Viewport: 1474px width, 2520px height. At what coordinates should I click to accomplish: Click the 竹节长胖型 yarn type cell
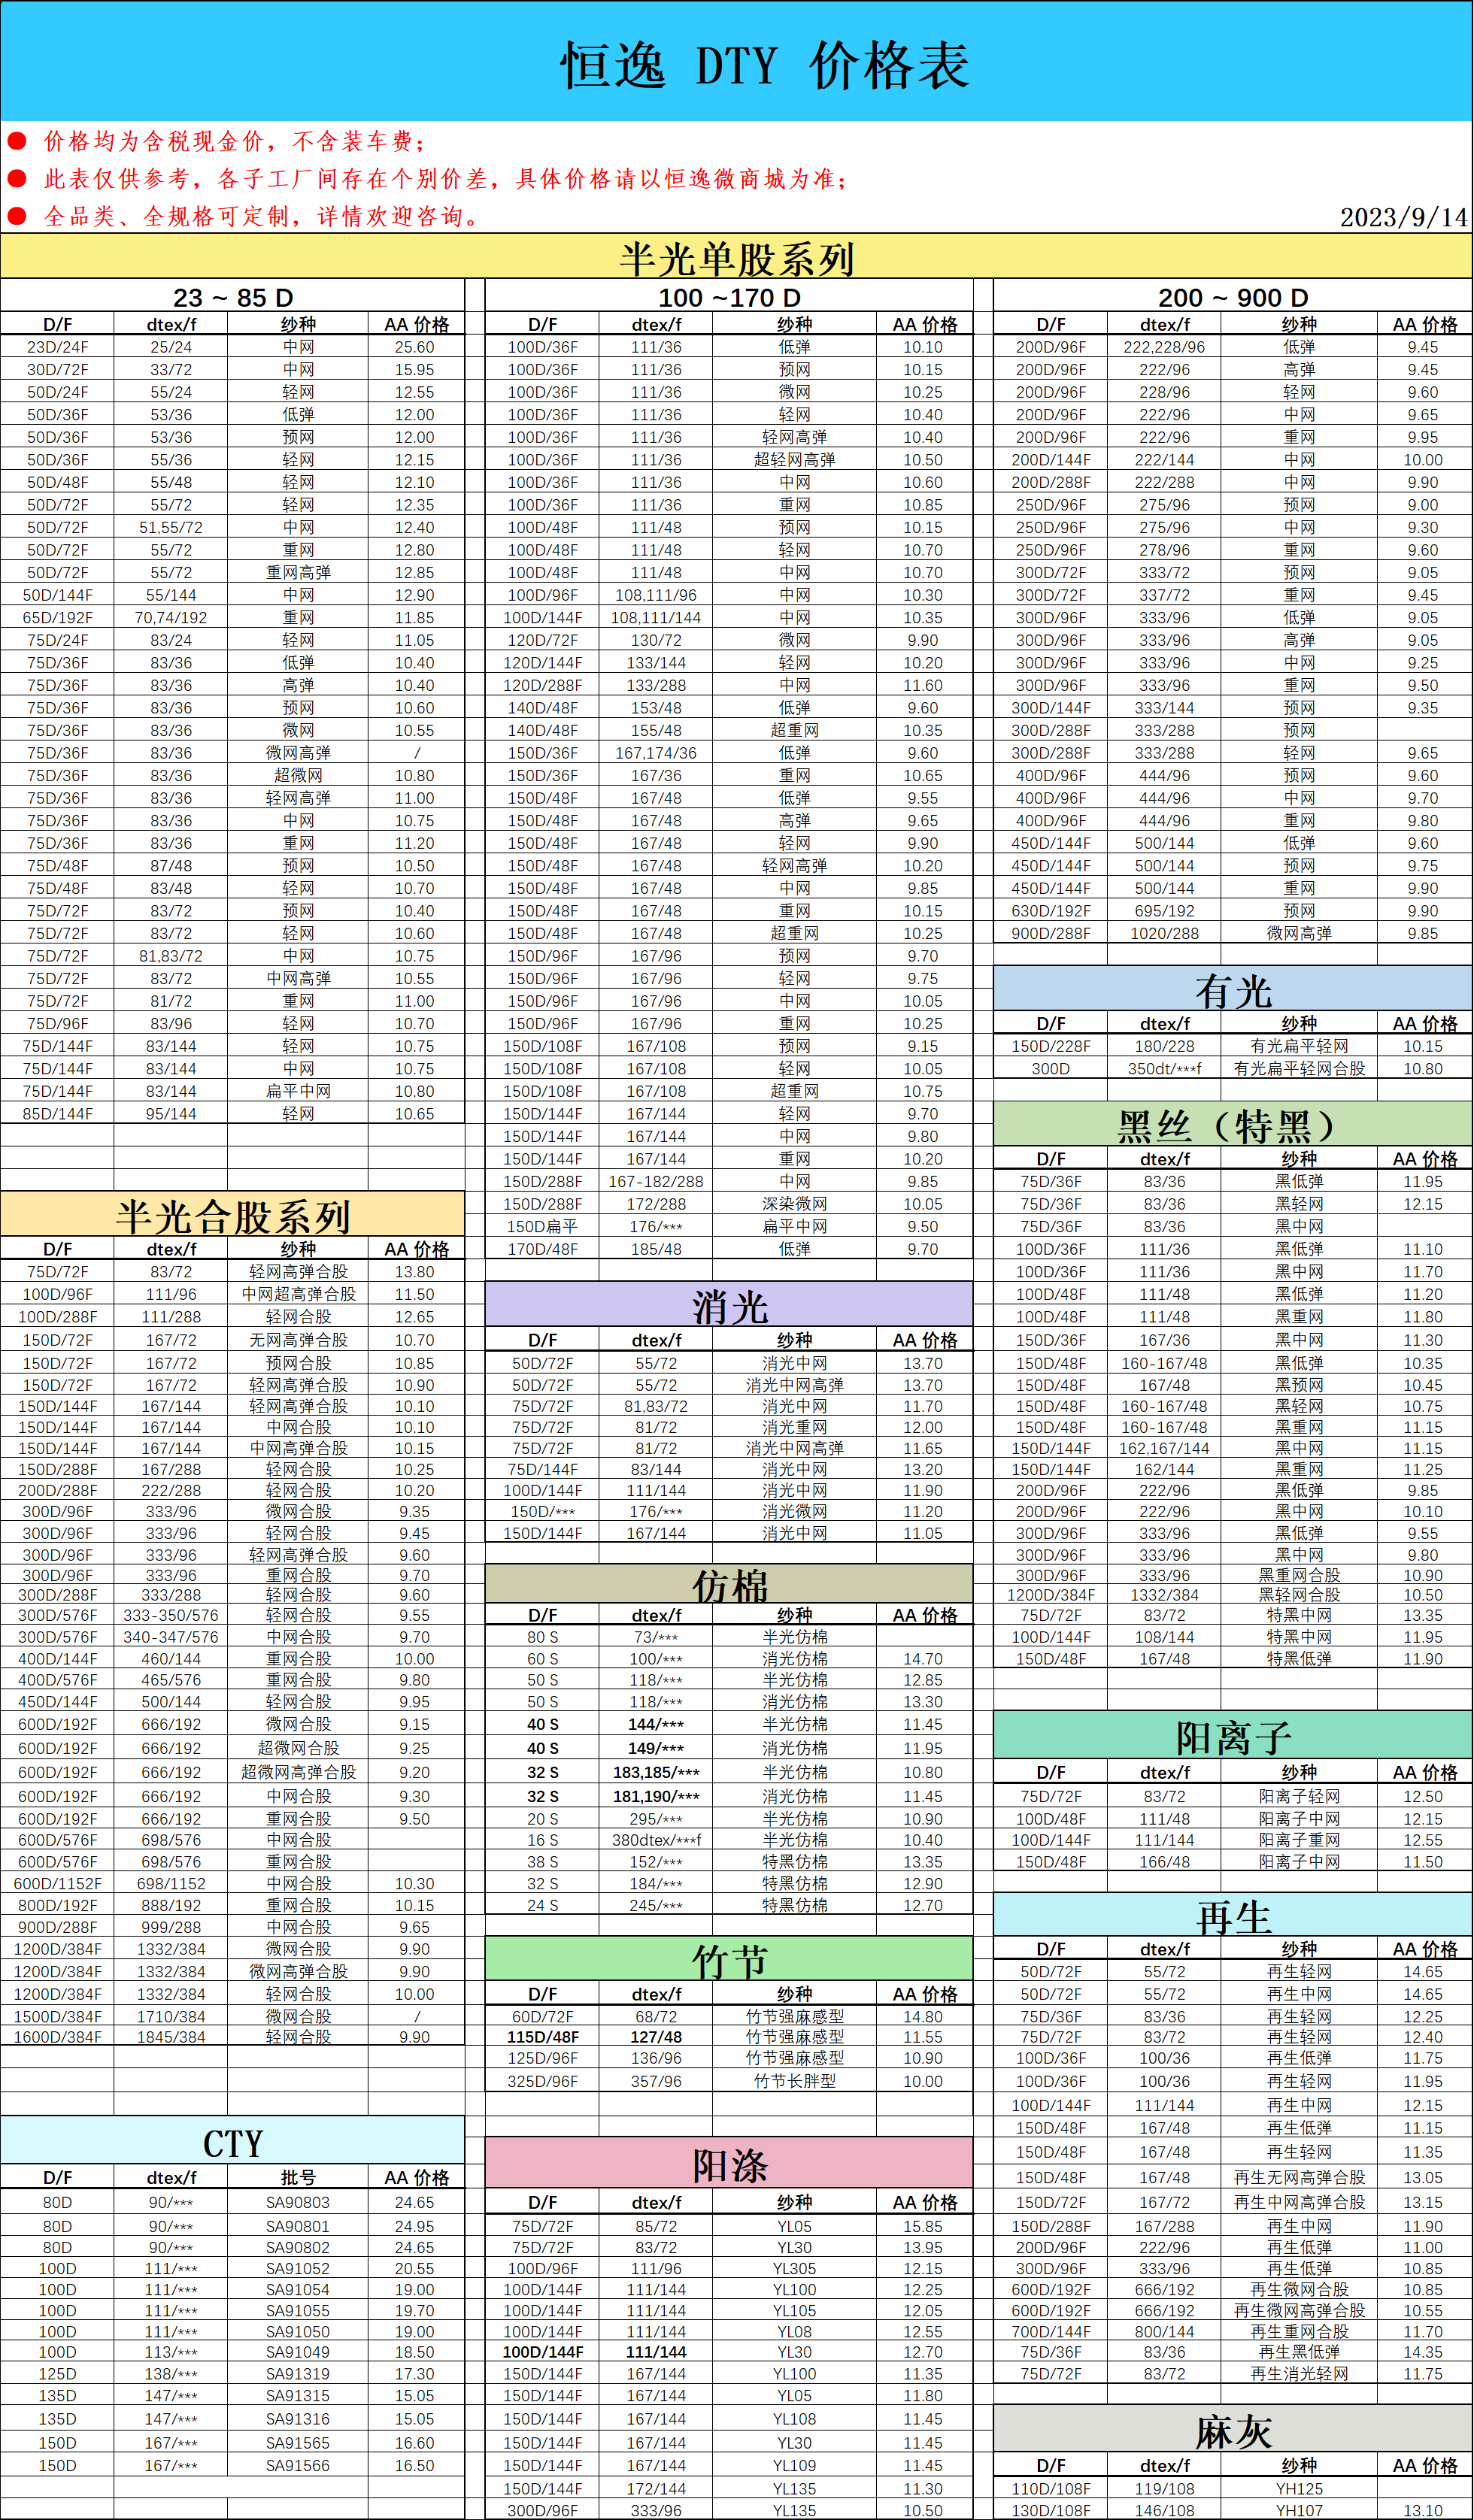click(x=794, y=2080)
